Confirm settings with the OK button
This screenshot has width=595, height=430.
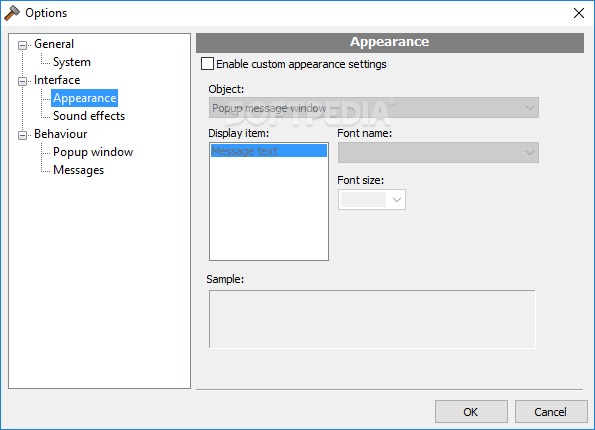tap(471, 412)
